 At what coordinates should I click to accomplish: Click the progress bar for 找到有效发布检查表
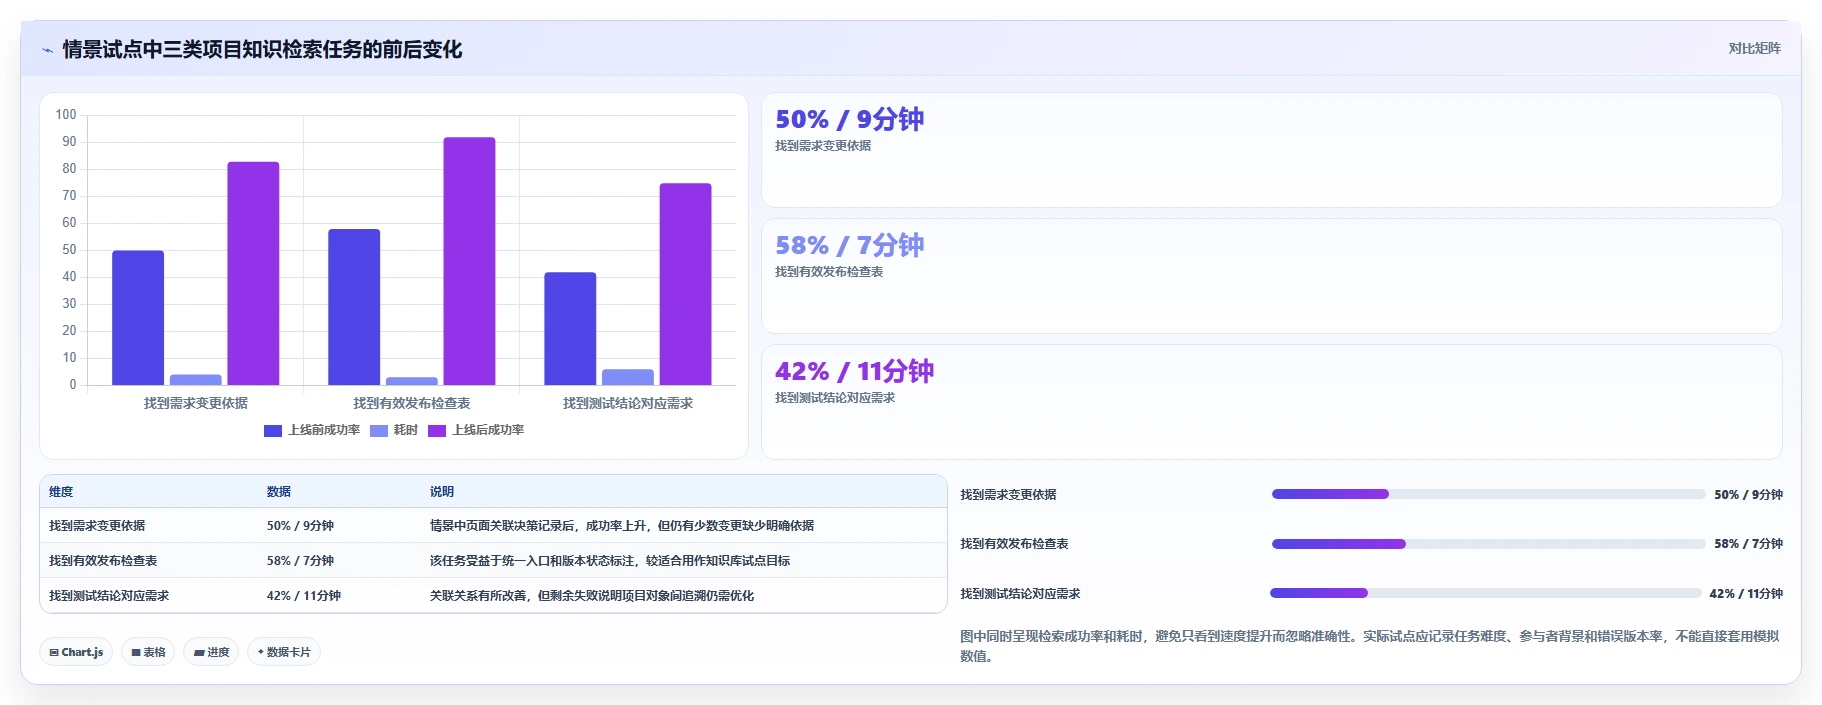point(1488,544)
